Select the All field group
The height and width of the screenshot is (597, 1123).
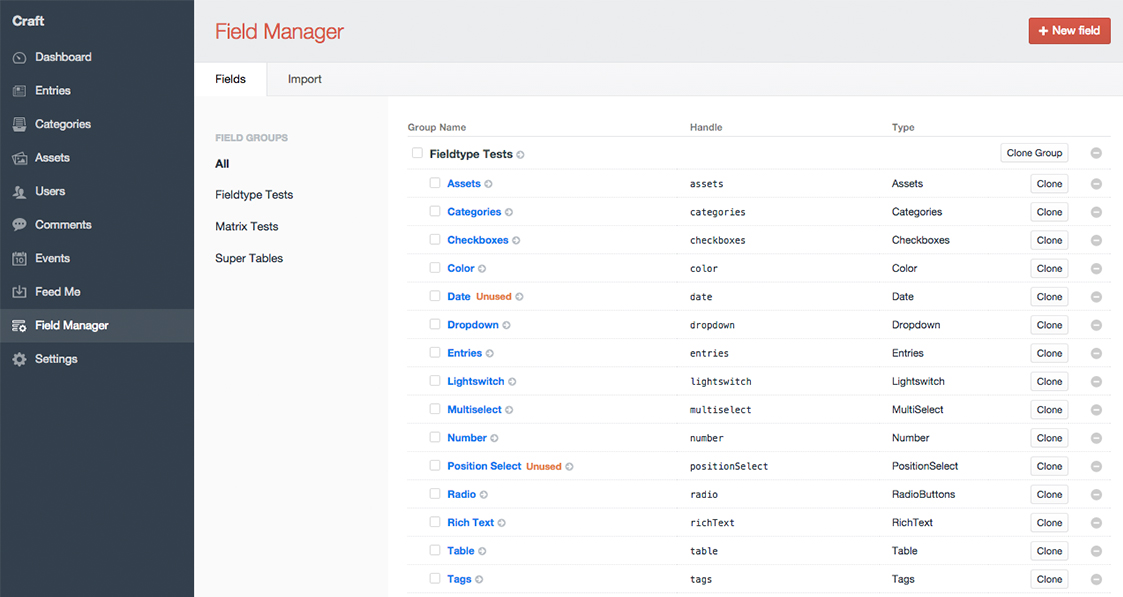(222, 164)
